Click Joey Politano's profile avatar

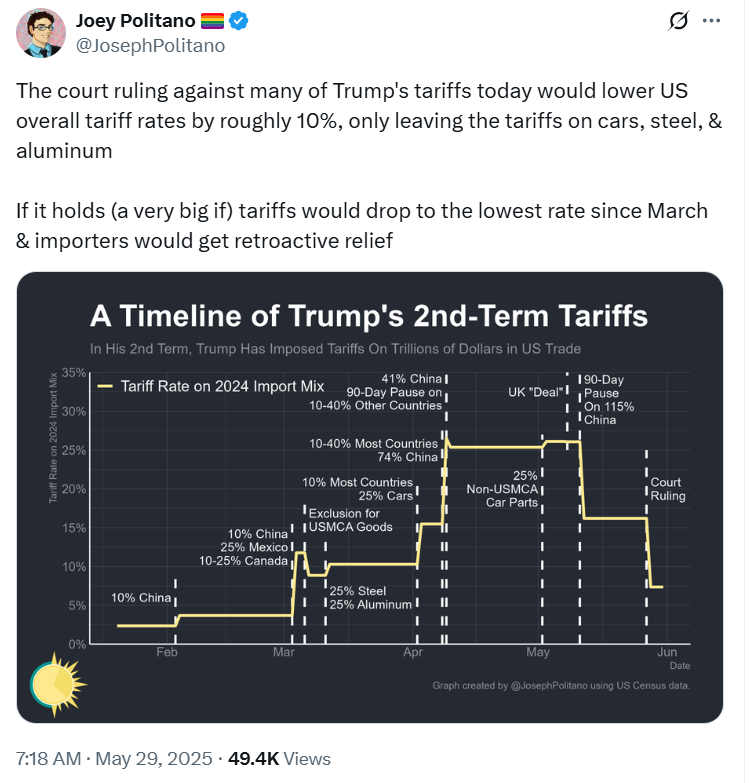[40, 34]
